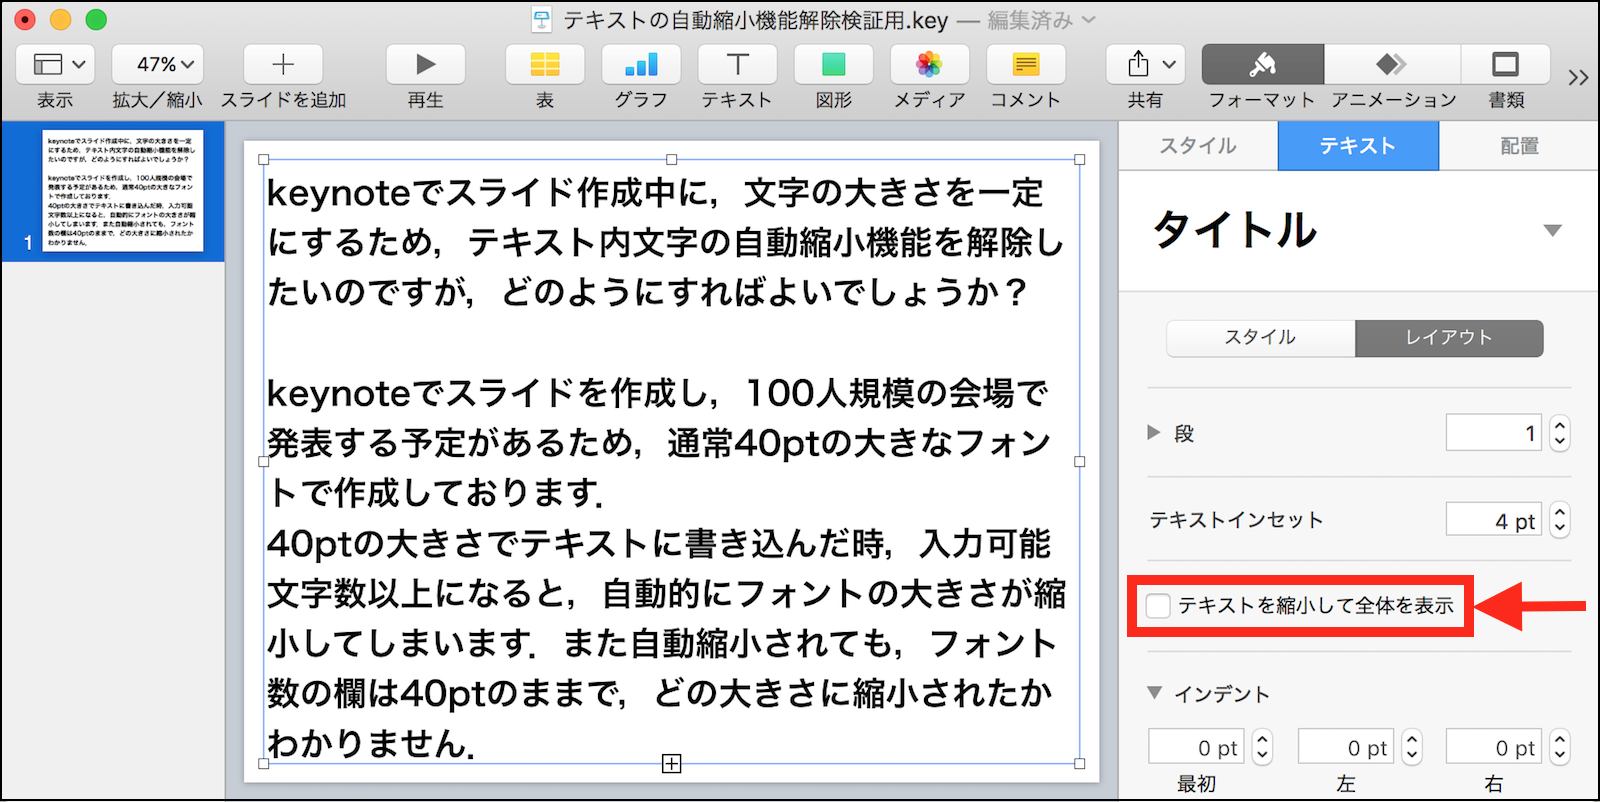Open the Animation (アニメーション) inspector

click(1392, 65)
